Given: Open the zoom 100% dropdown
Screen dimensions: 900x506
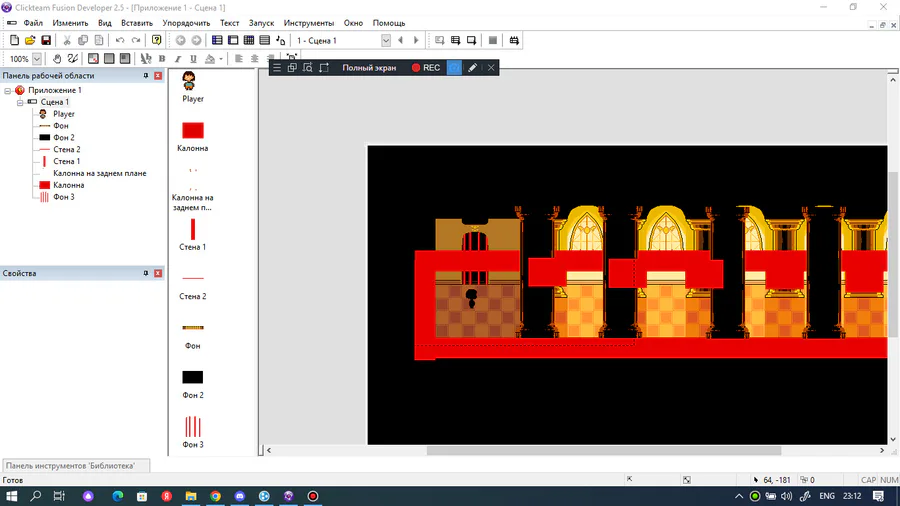Looking at the screenshot, I should click(x=37, y=59).
